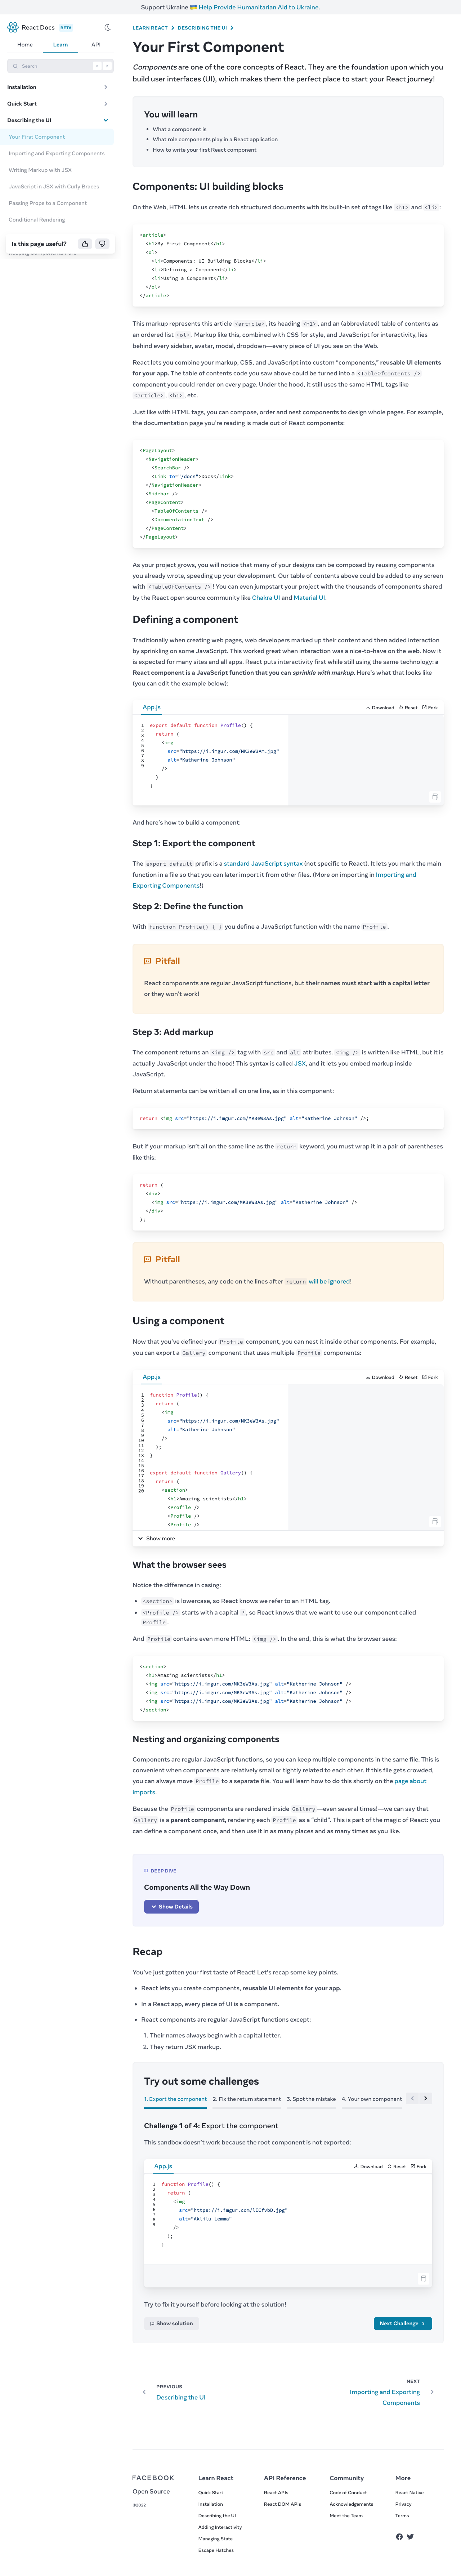Reset the Gallery App.js sandbox
The height and width of the screenshot is (2576, 461).
[x=408, y=1377]
